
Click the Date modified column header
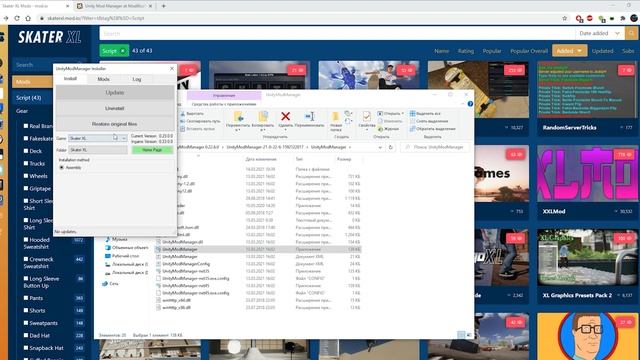coord(261,159)
